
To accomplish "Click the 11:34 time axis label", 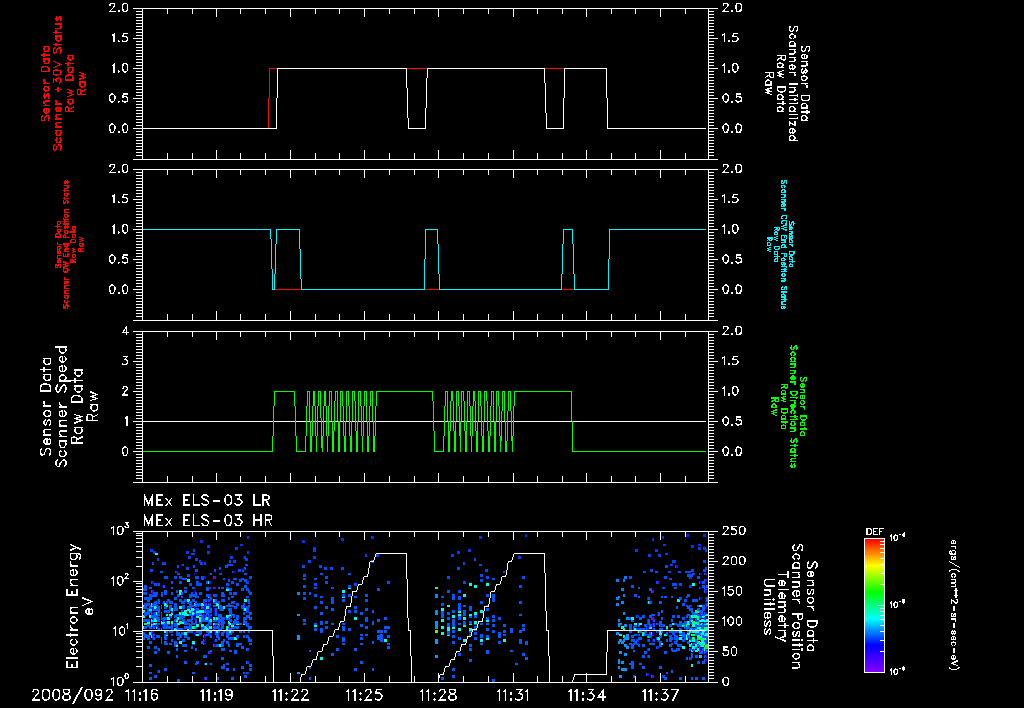I will [x=586, y=695].
